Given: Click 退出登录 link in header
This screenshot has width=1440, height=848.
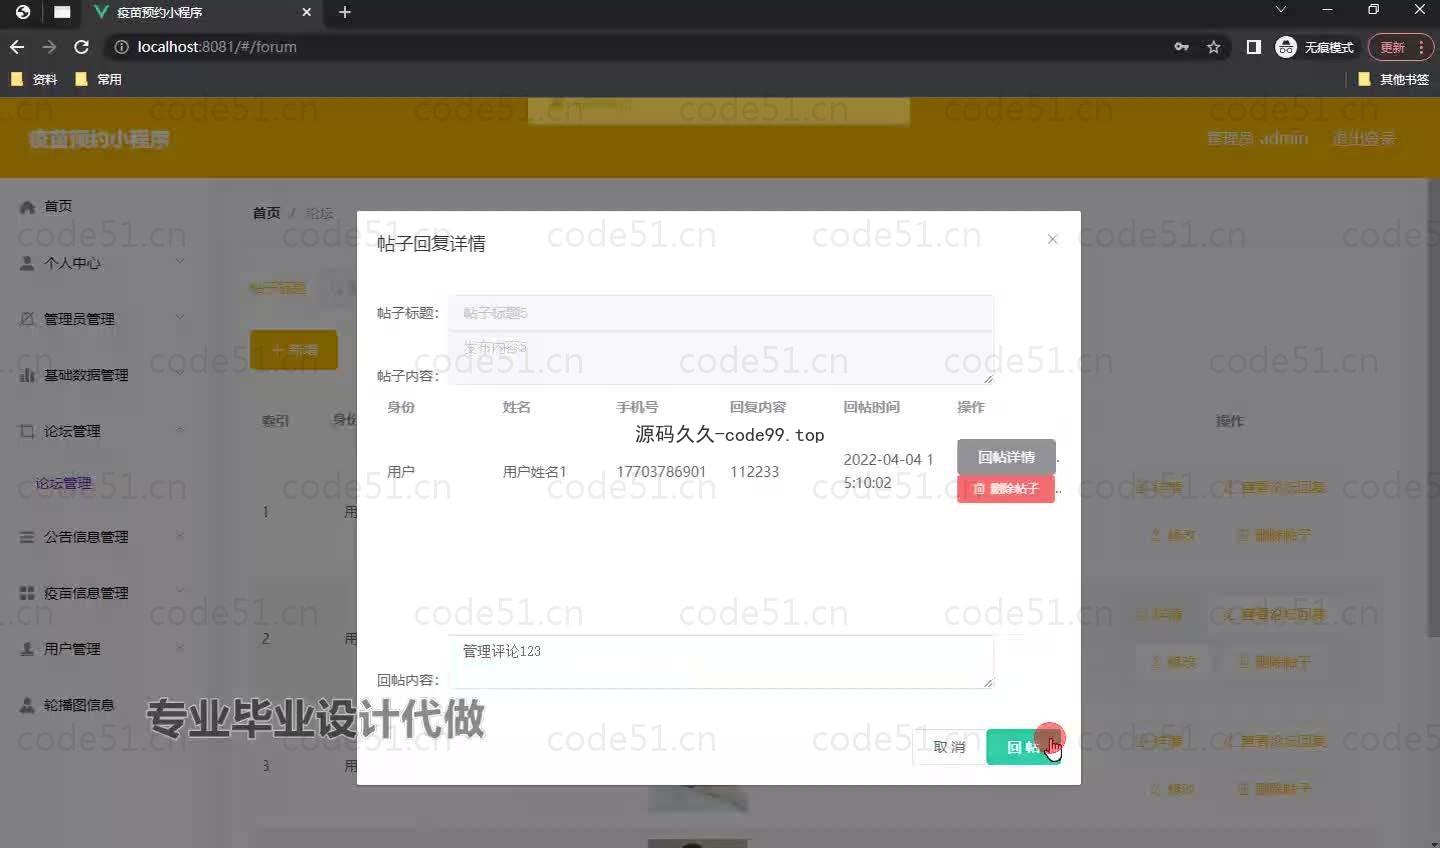Looking at the screenshot, I should coord(1363,138).
